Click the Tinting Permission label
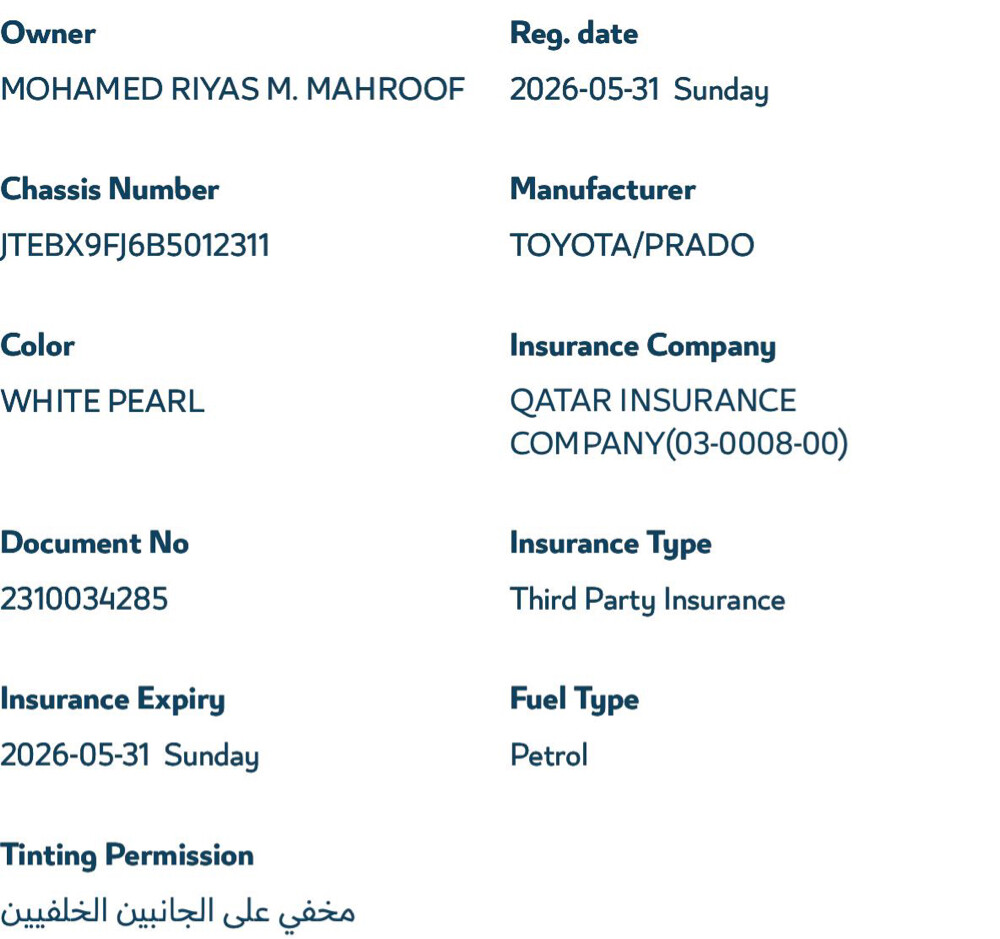The height and width of the screenshot is (939, 1000). (x=127, y=856)
